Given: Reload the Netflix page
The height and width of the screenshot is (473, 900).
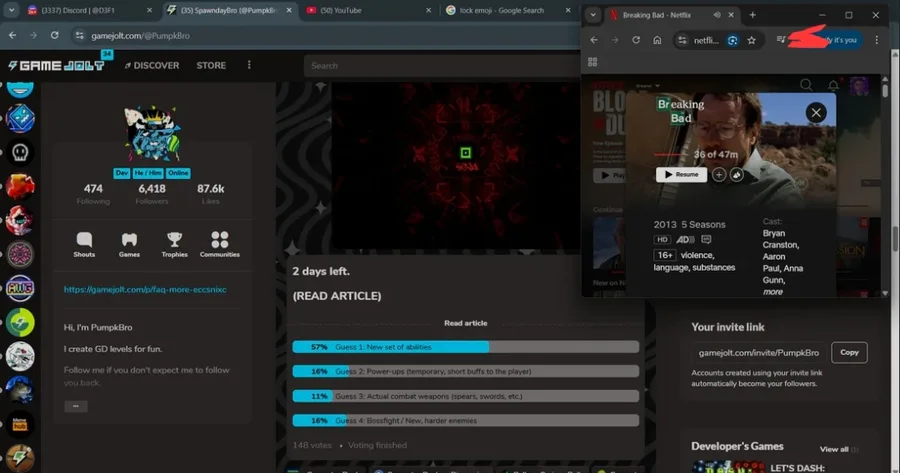Looking at the screenshot, I should coord(636,40).
